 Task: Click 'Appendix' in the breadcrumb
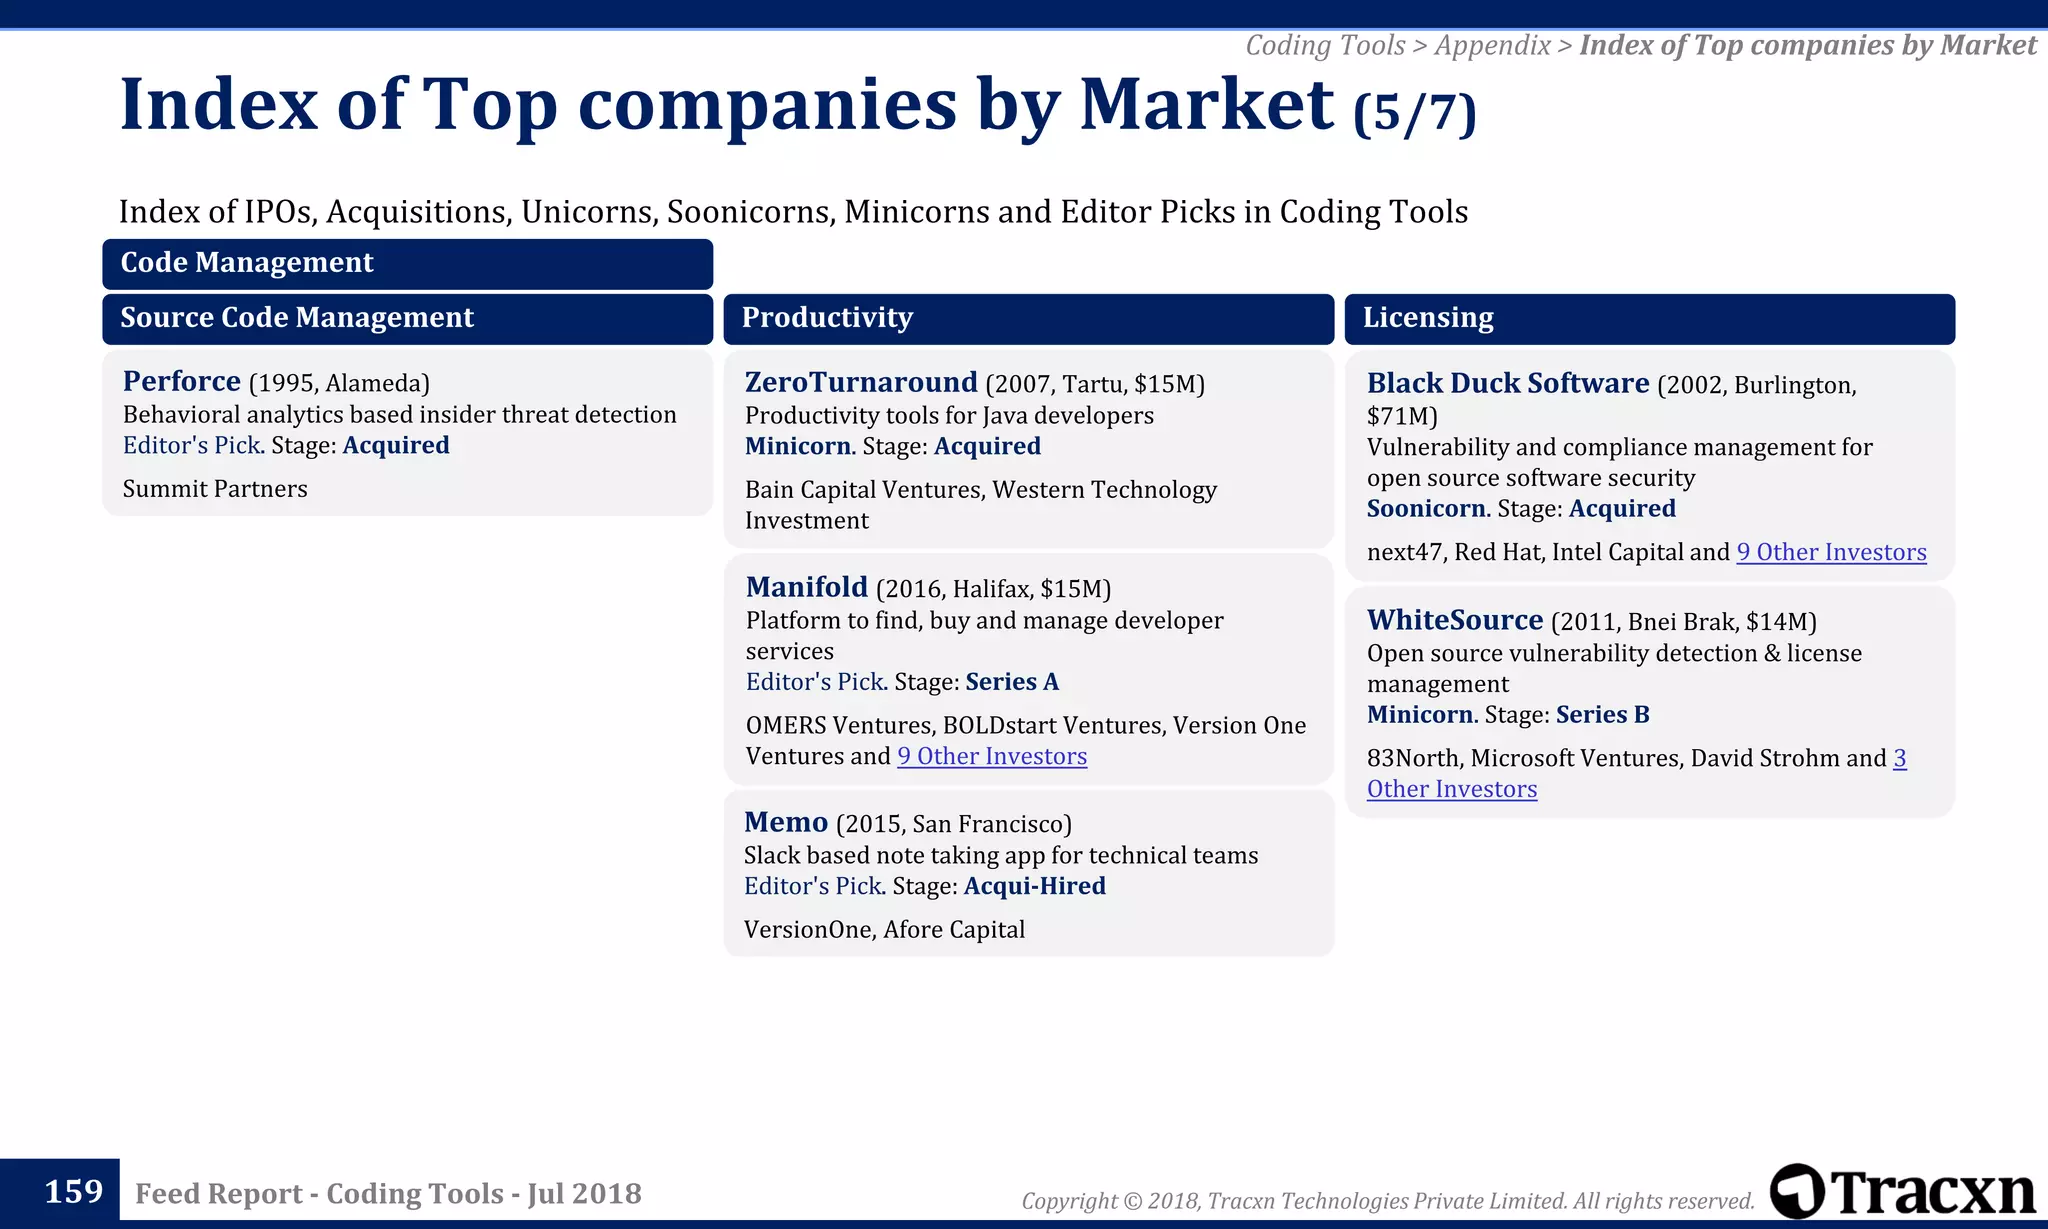tap(1492, 45)
